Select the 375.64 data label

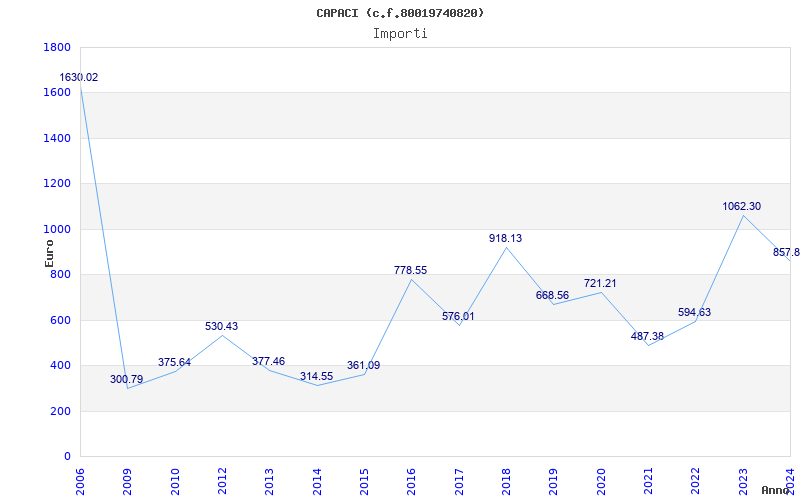[174, 362]
